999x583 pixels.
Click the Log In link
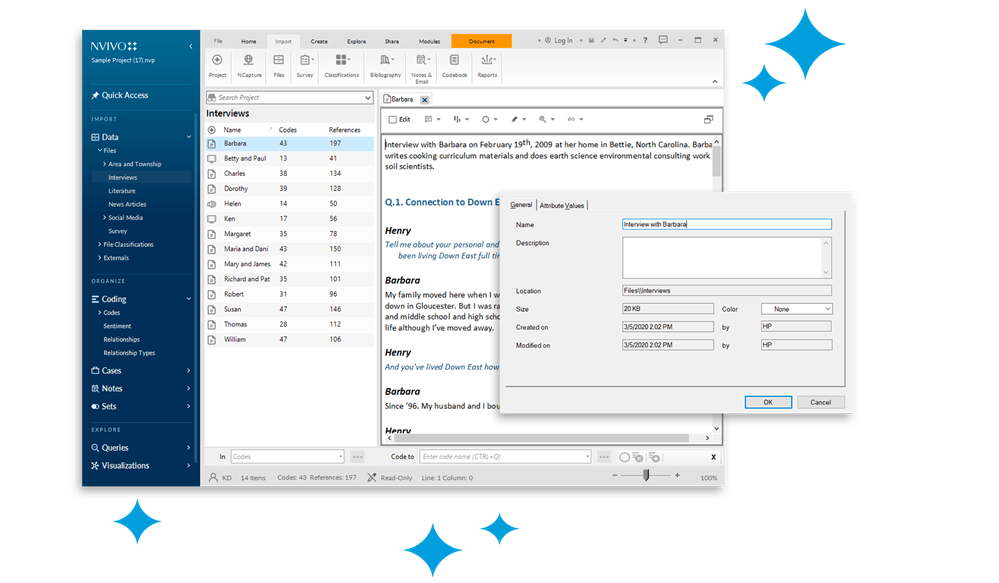(563, 40)
